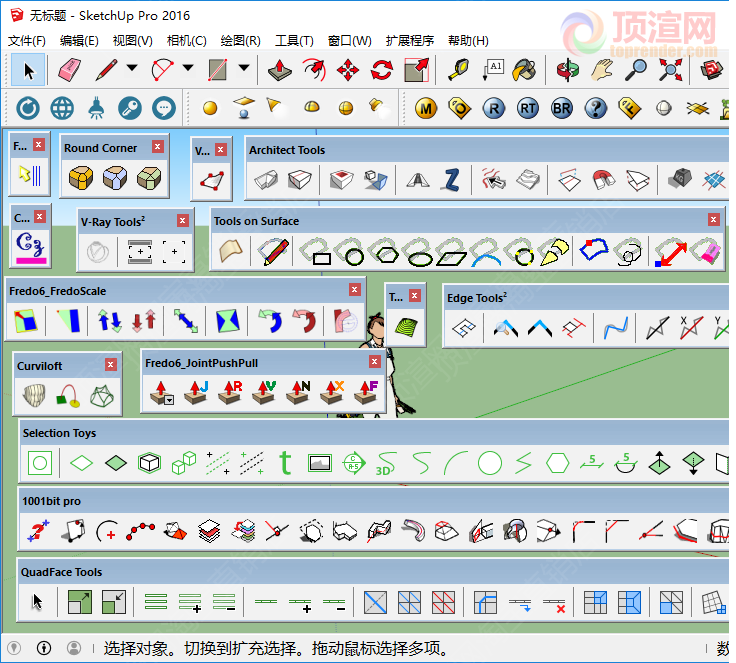This screenshot has width=736, height=663.
Task: Click the V-Ray M material editor icon
Action: click(x=426, y=109)
